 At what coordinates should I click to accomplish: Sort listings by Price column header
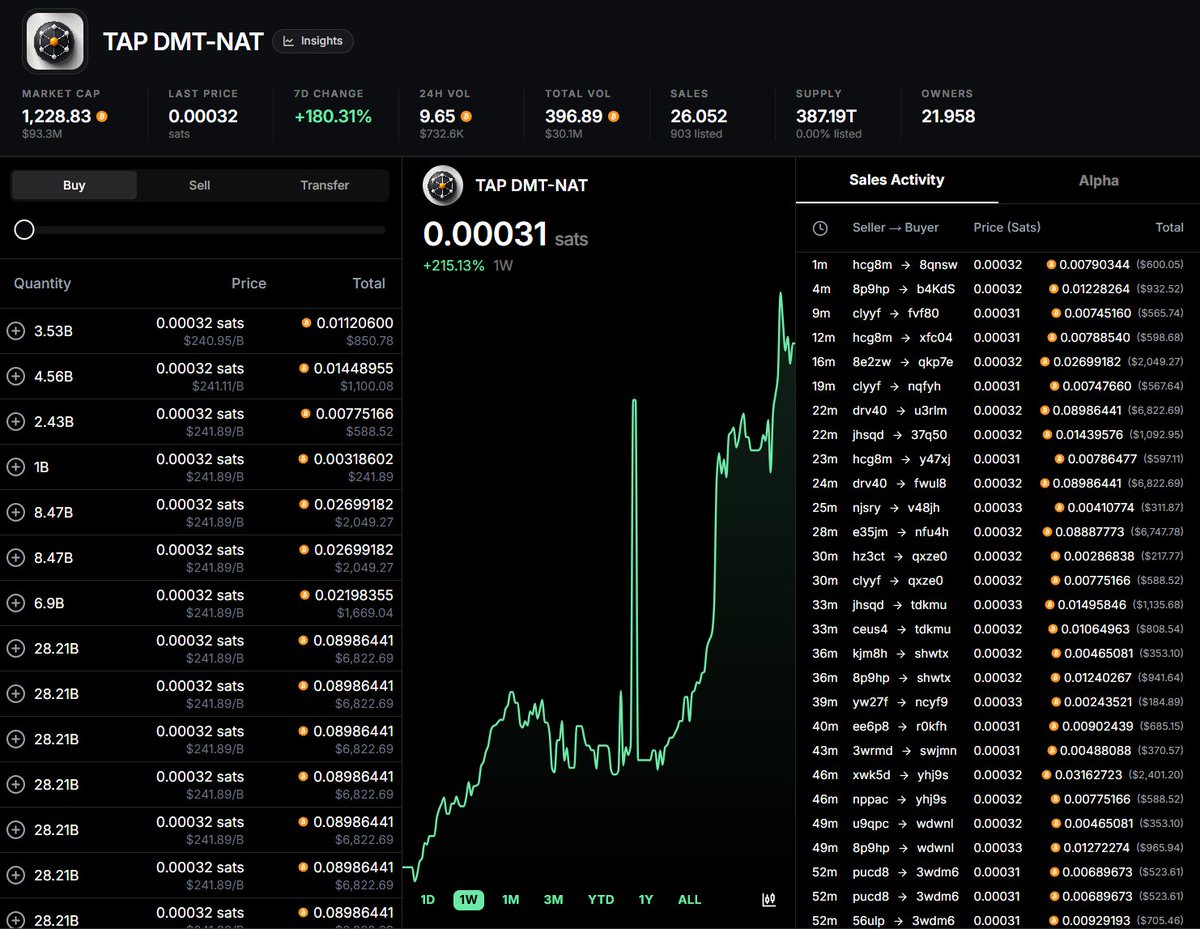[248, 284]
